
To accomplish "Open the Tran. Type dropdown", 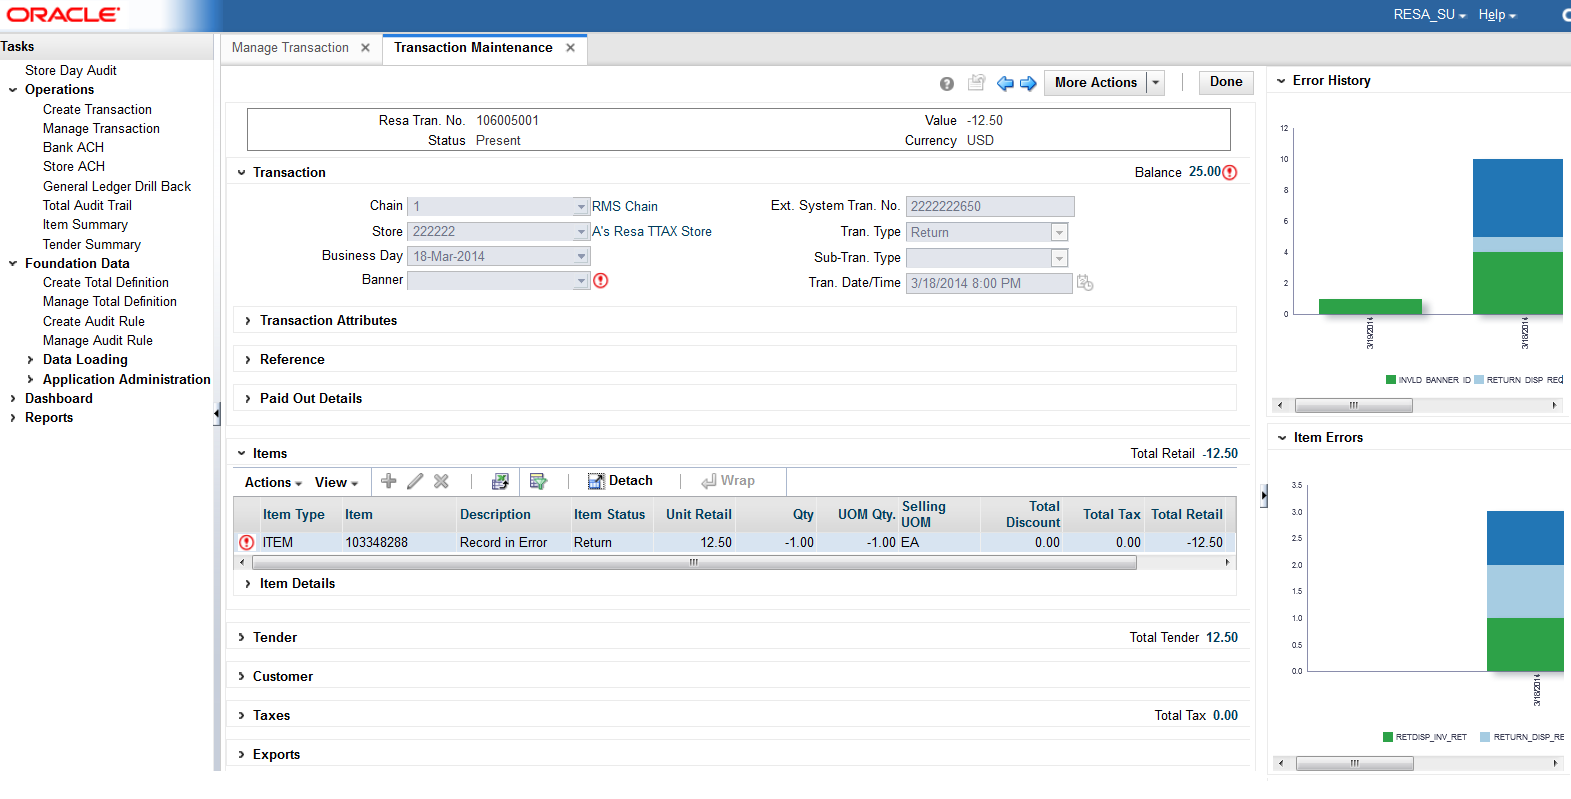I will coord(1059,233).
